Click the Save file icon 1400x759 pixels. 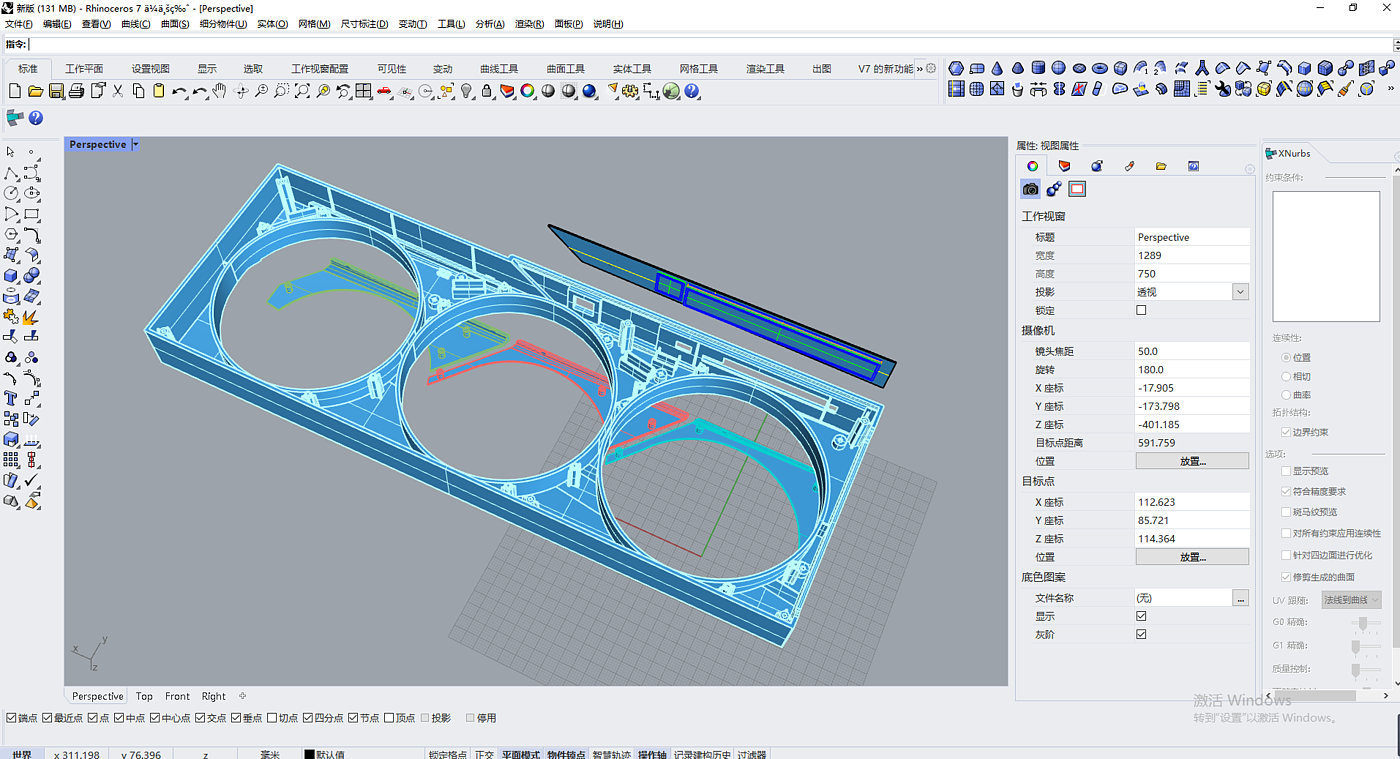(x=56, y=91)
